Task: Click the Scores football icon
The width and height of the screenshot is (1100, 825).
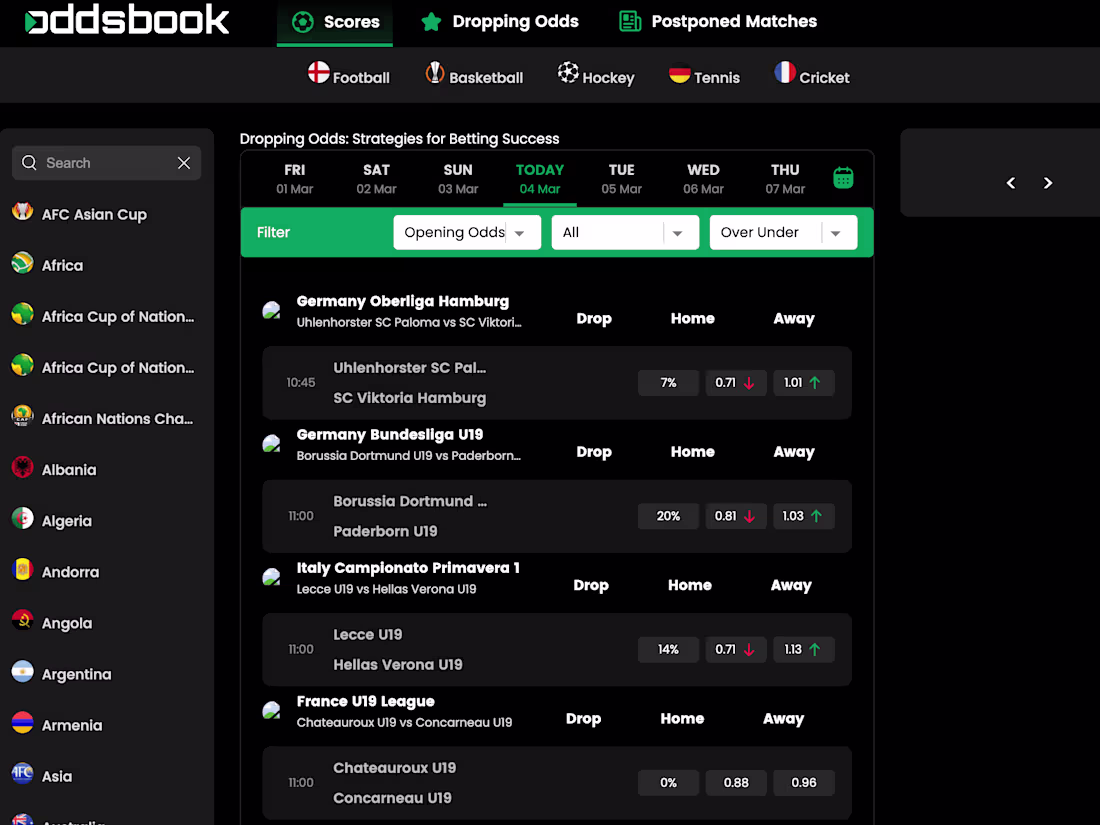Action: point(303,22)
